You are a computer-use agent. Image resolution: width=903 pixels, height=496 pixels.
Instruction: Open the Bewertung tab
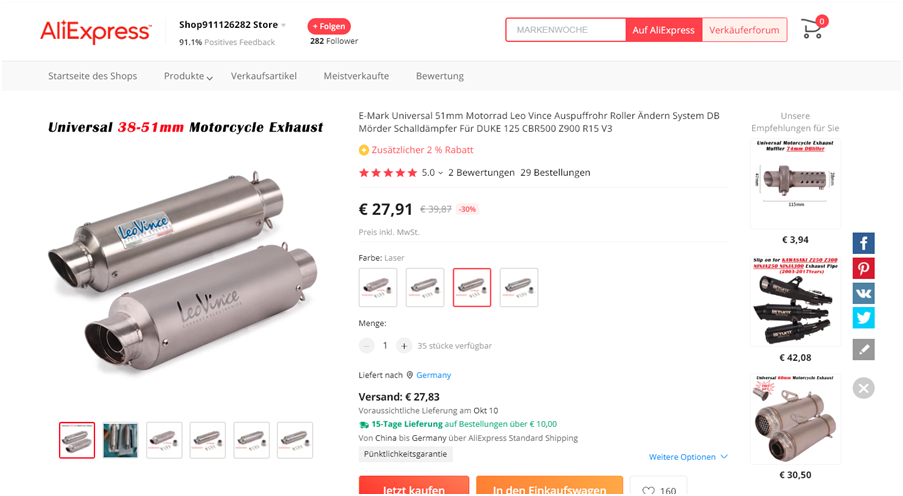(x=440, y=76)
